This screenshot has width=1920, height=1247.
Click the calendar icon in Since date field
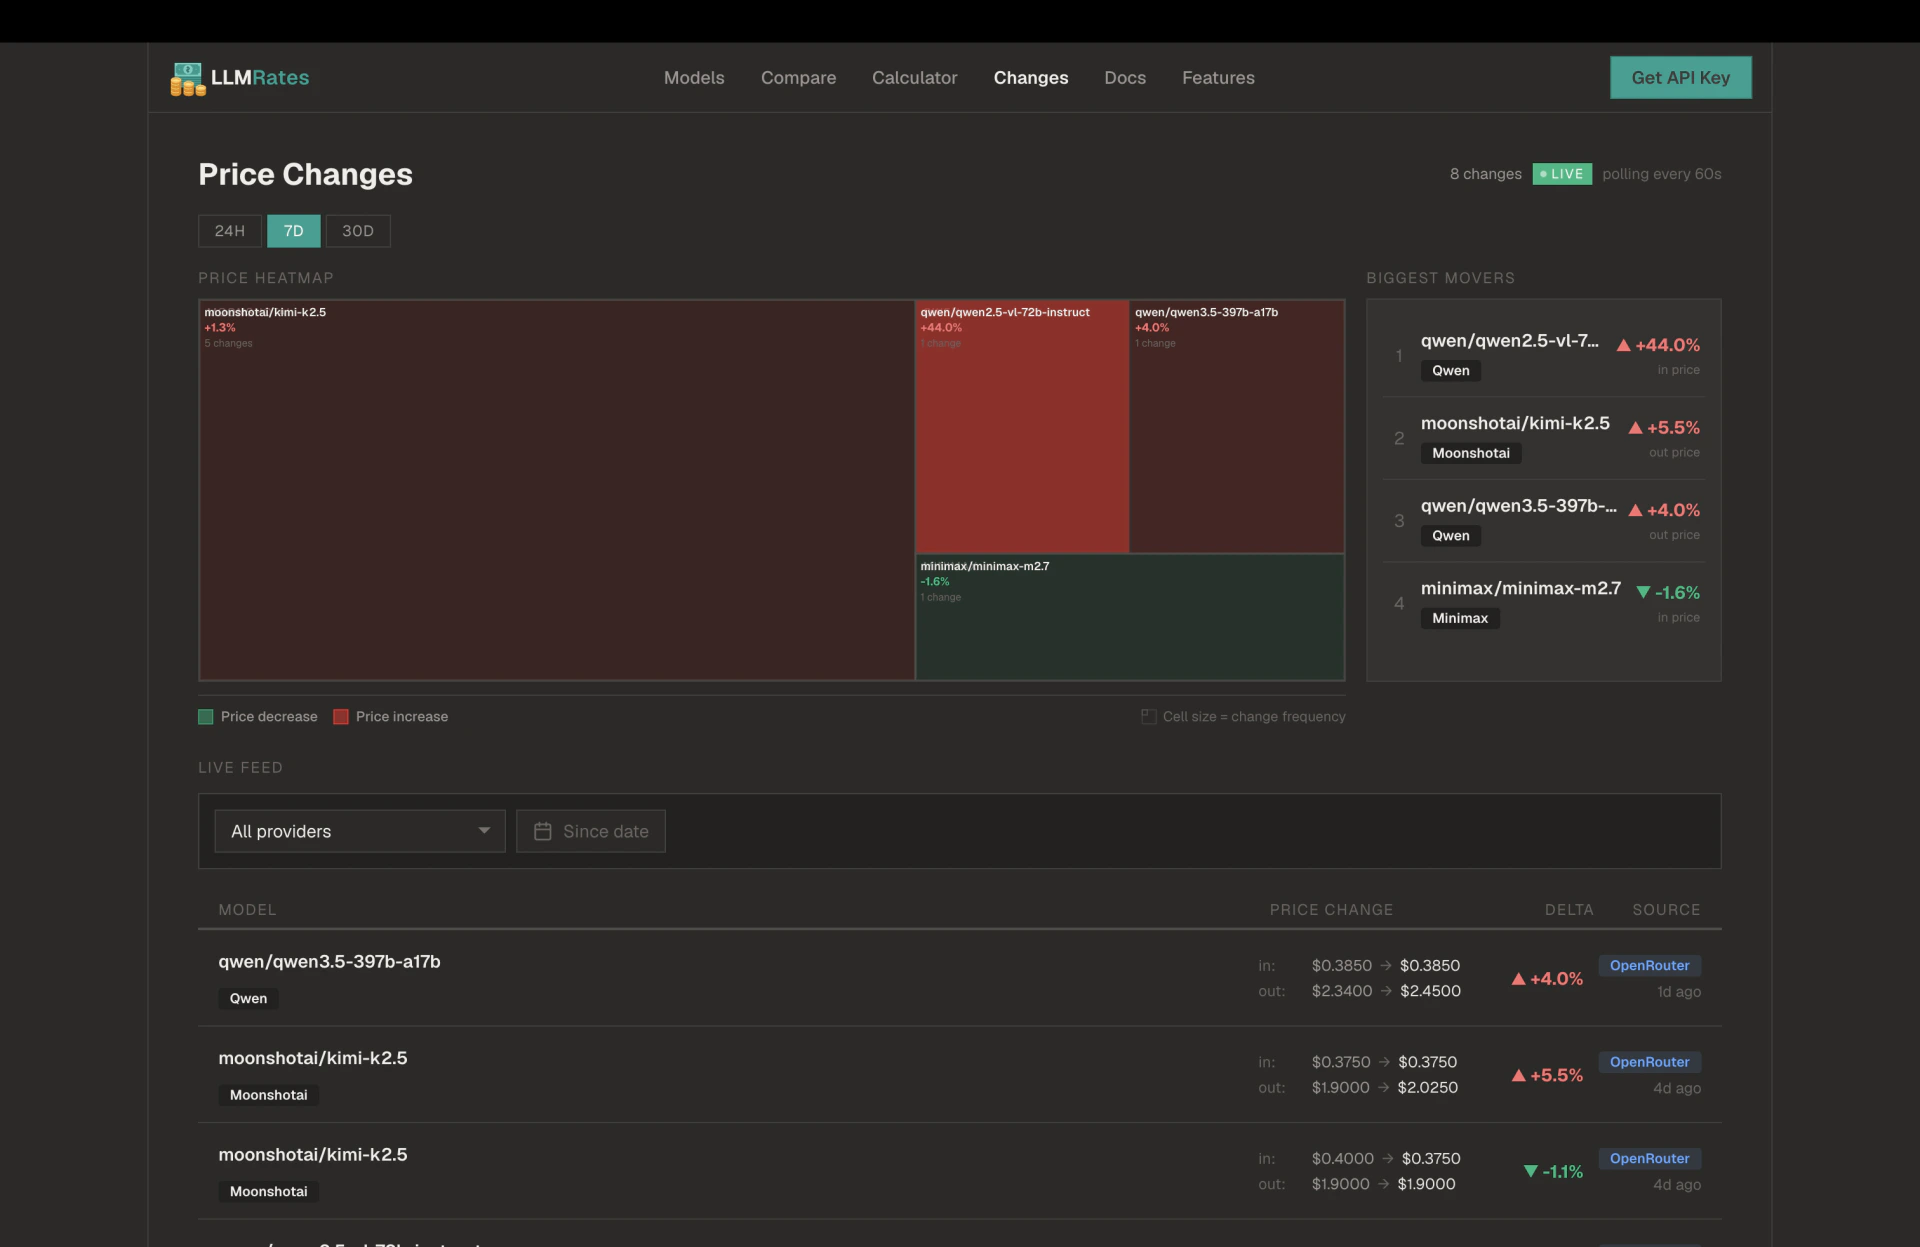[542, 831]
